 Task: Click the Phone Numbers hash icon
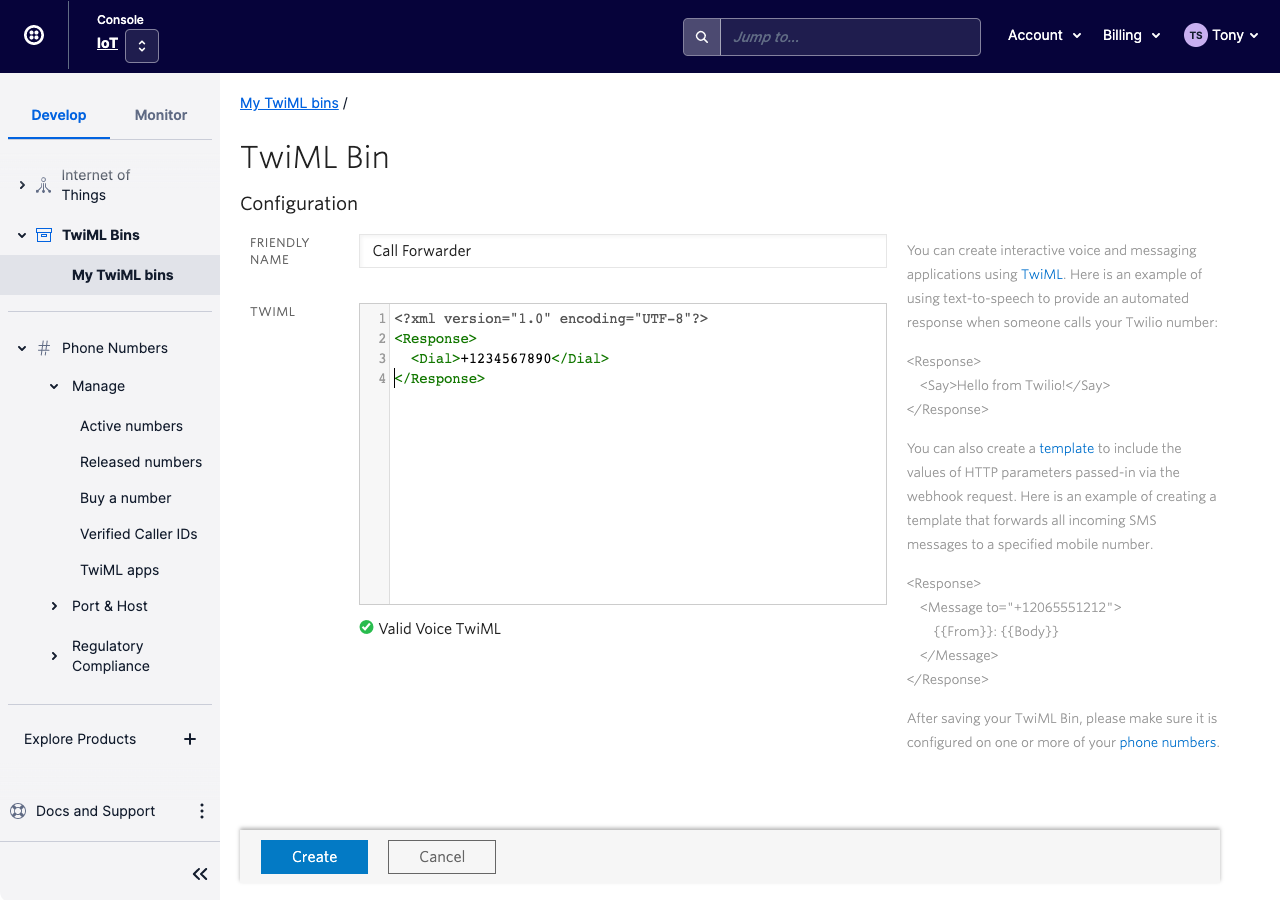coord(43,347)
